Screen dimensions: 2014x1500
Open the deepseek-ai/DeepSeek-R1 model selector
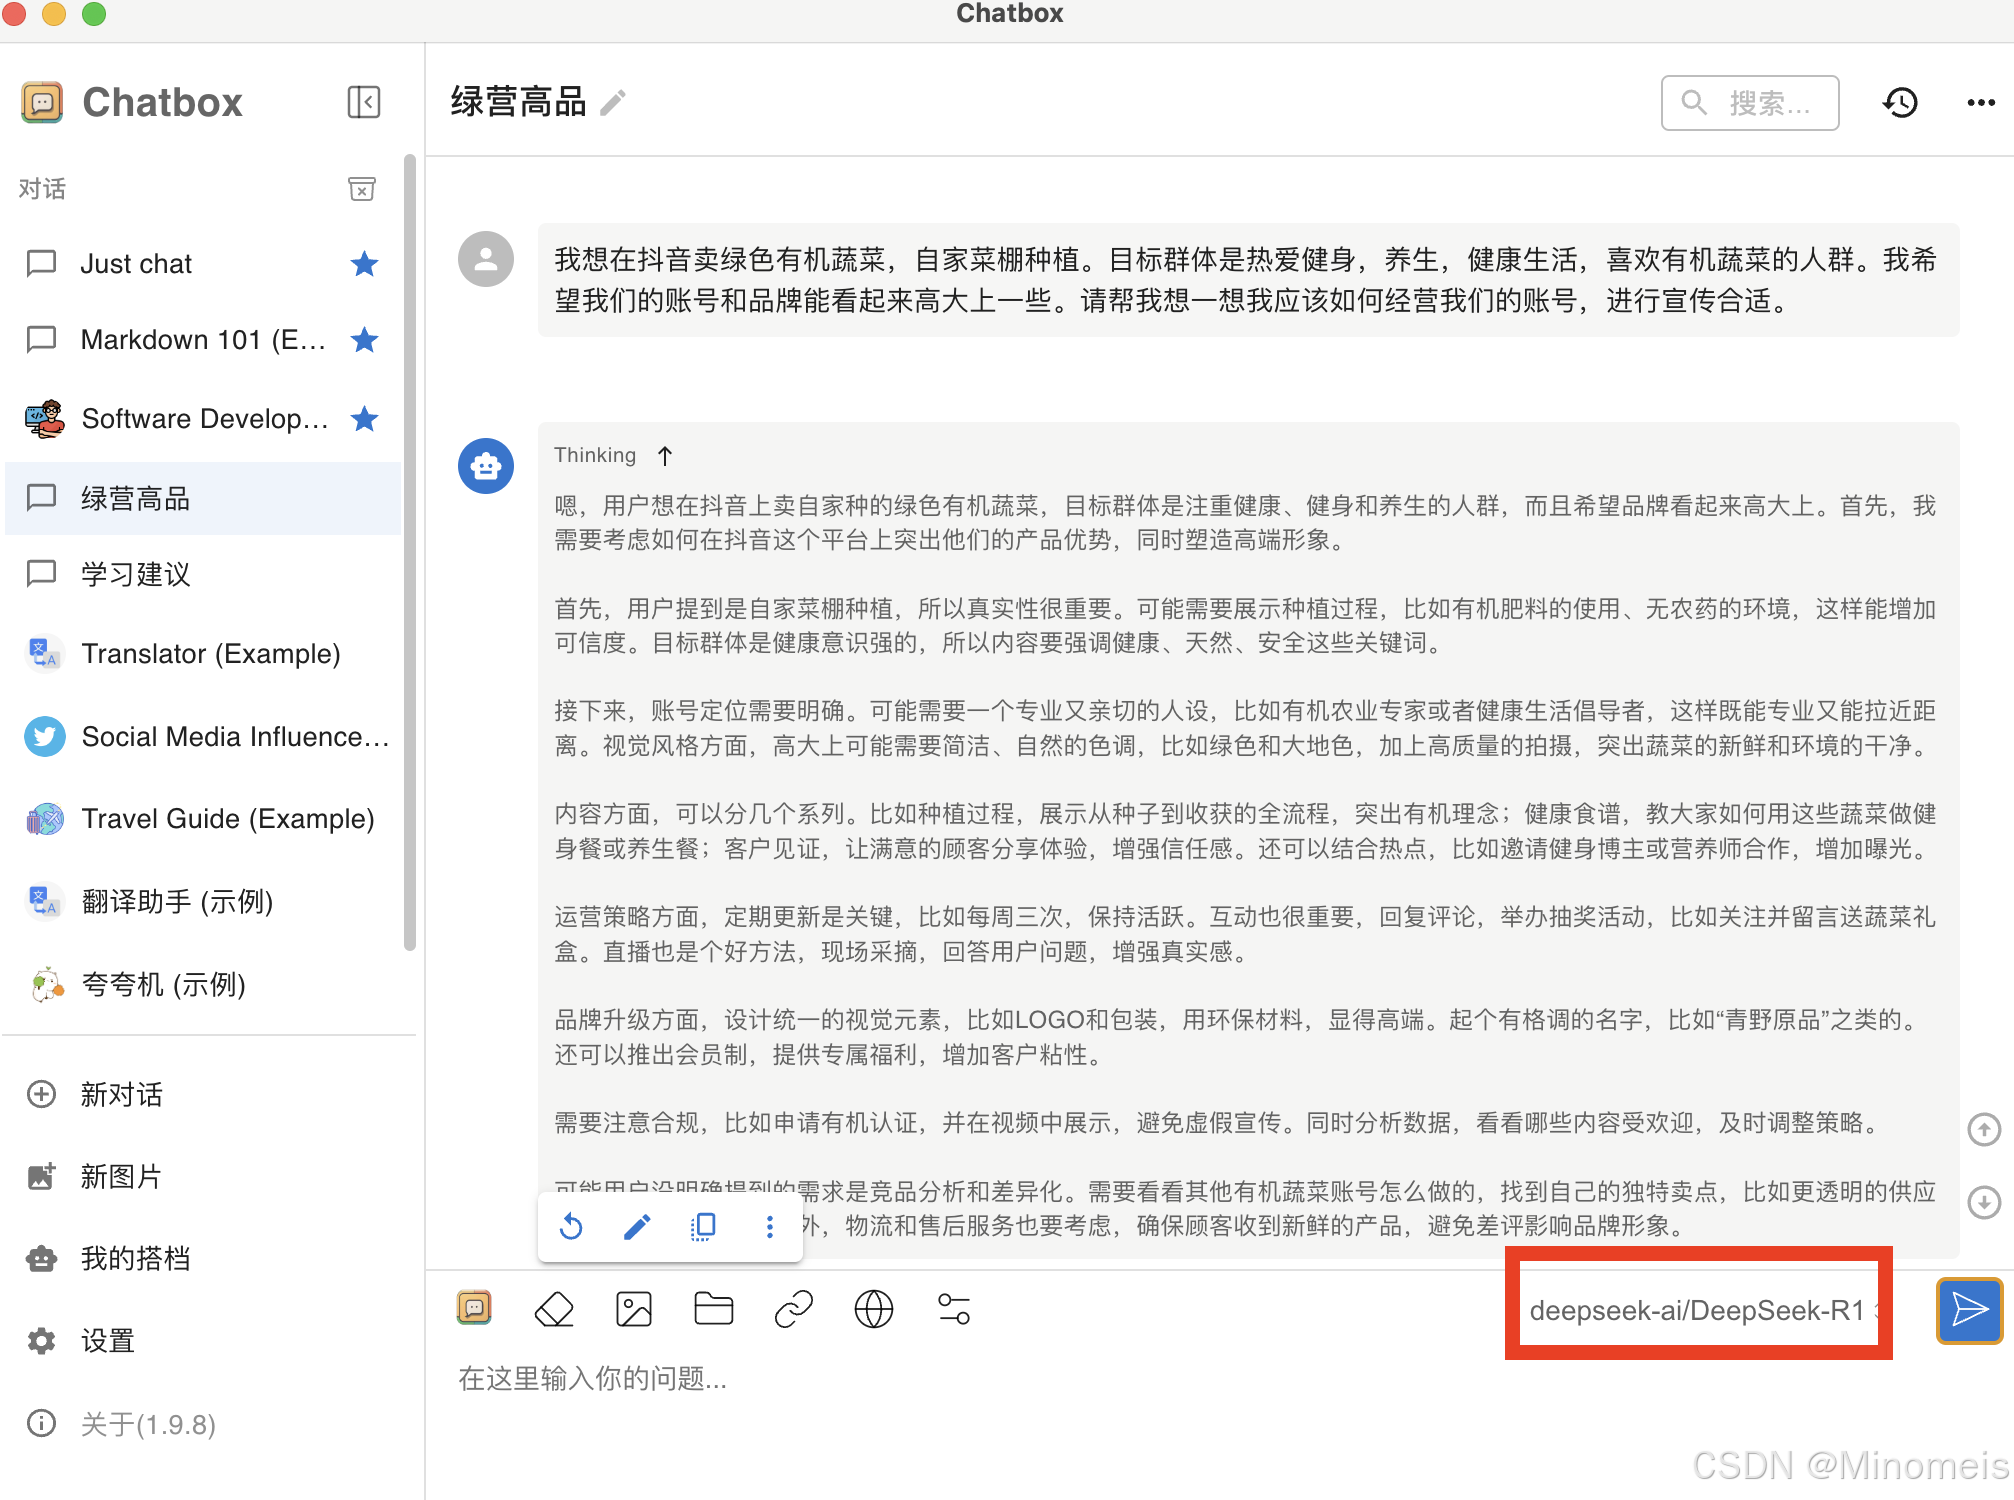tap(1698, 1310)
